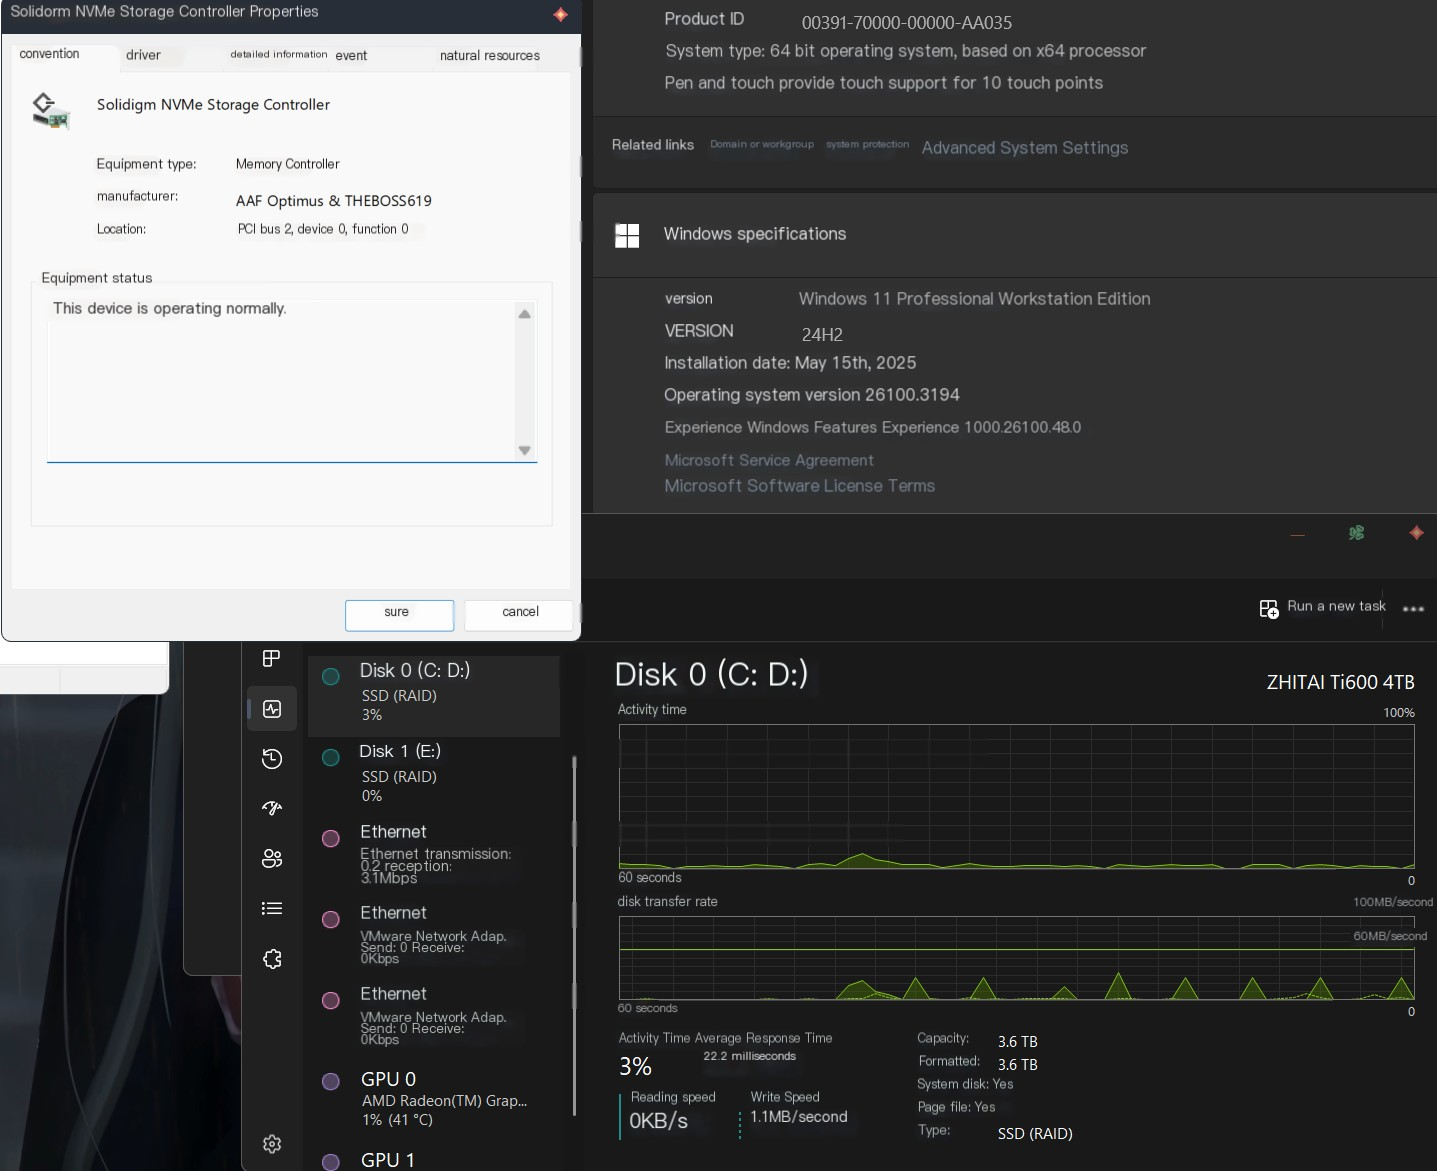Open Microsoft Software License Terms link

pos(800,486)
